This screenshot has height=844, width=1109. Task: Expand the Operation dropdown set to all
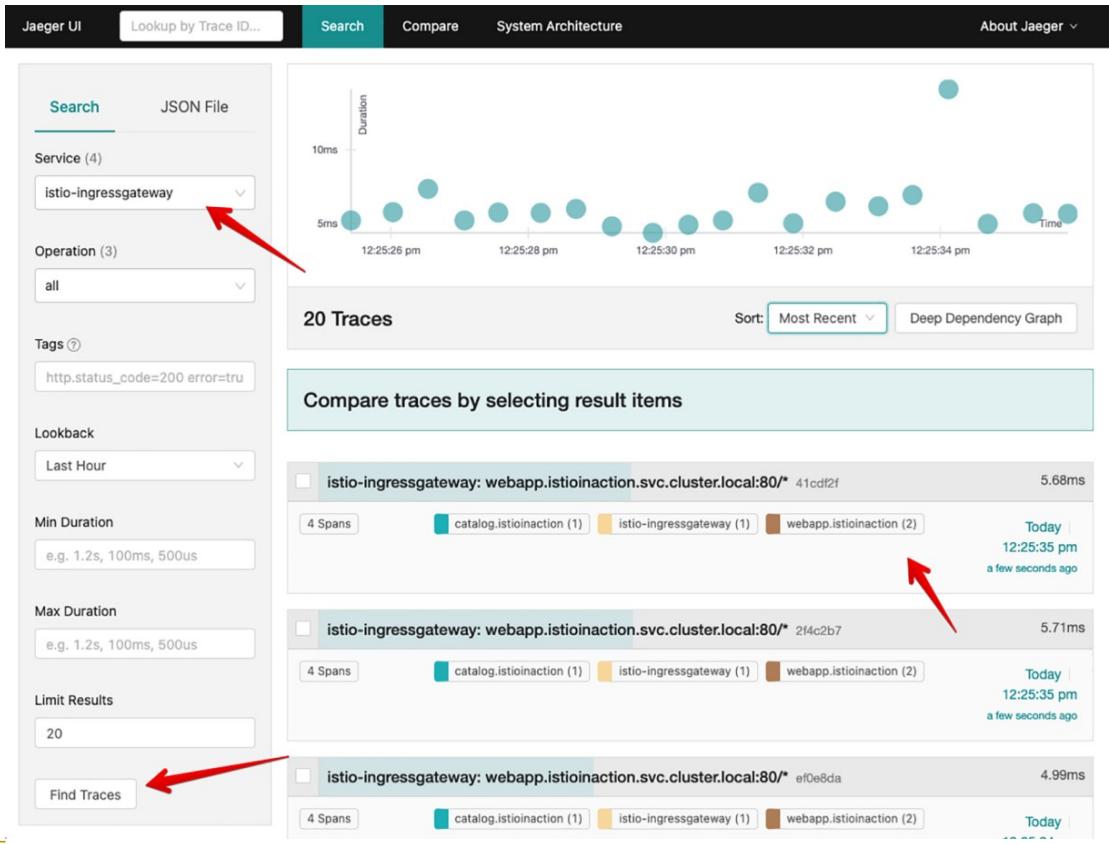[x=144, y=286]
